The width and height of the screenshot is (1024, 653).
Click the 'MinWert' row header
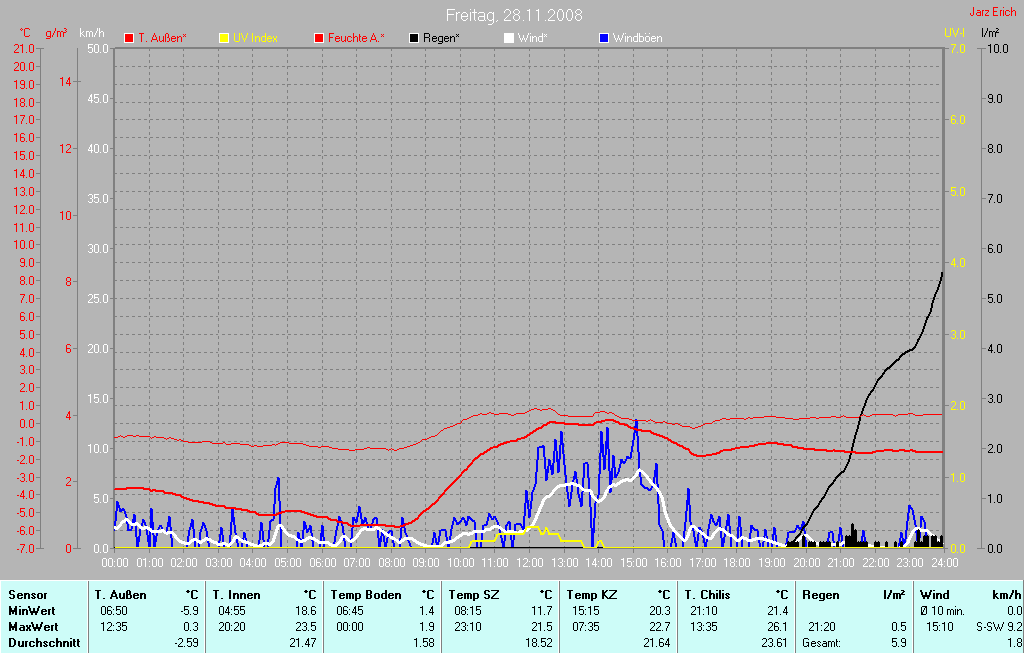pyautogui.click(x=32, y=611)
